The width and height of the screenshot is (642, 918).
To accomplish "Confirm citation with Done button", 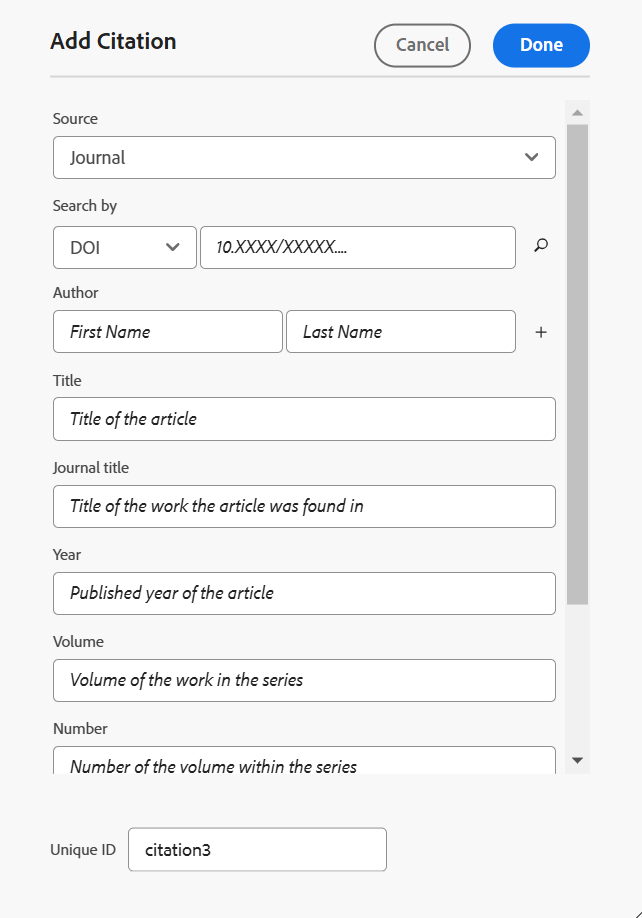I will (541, 45).
